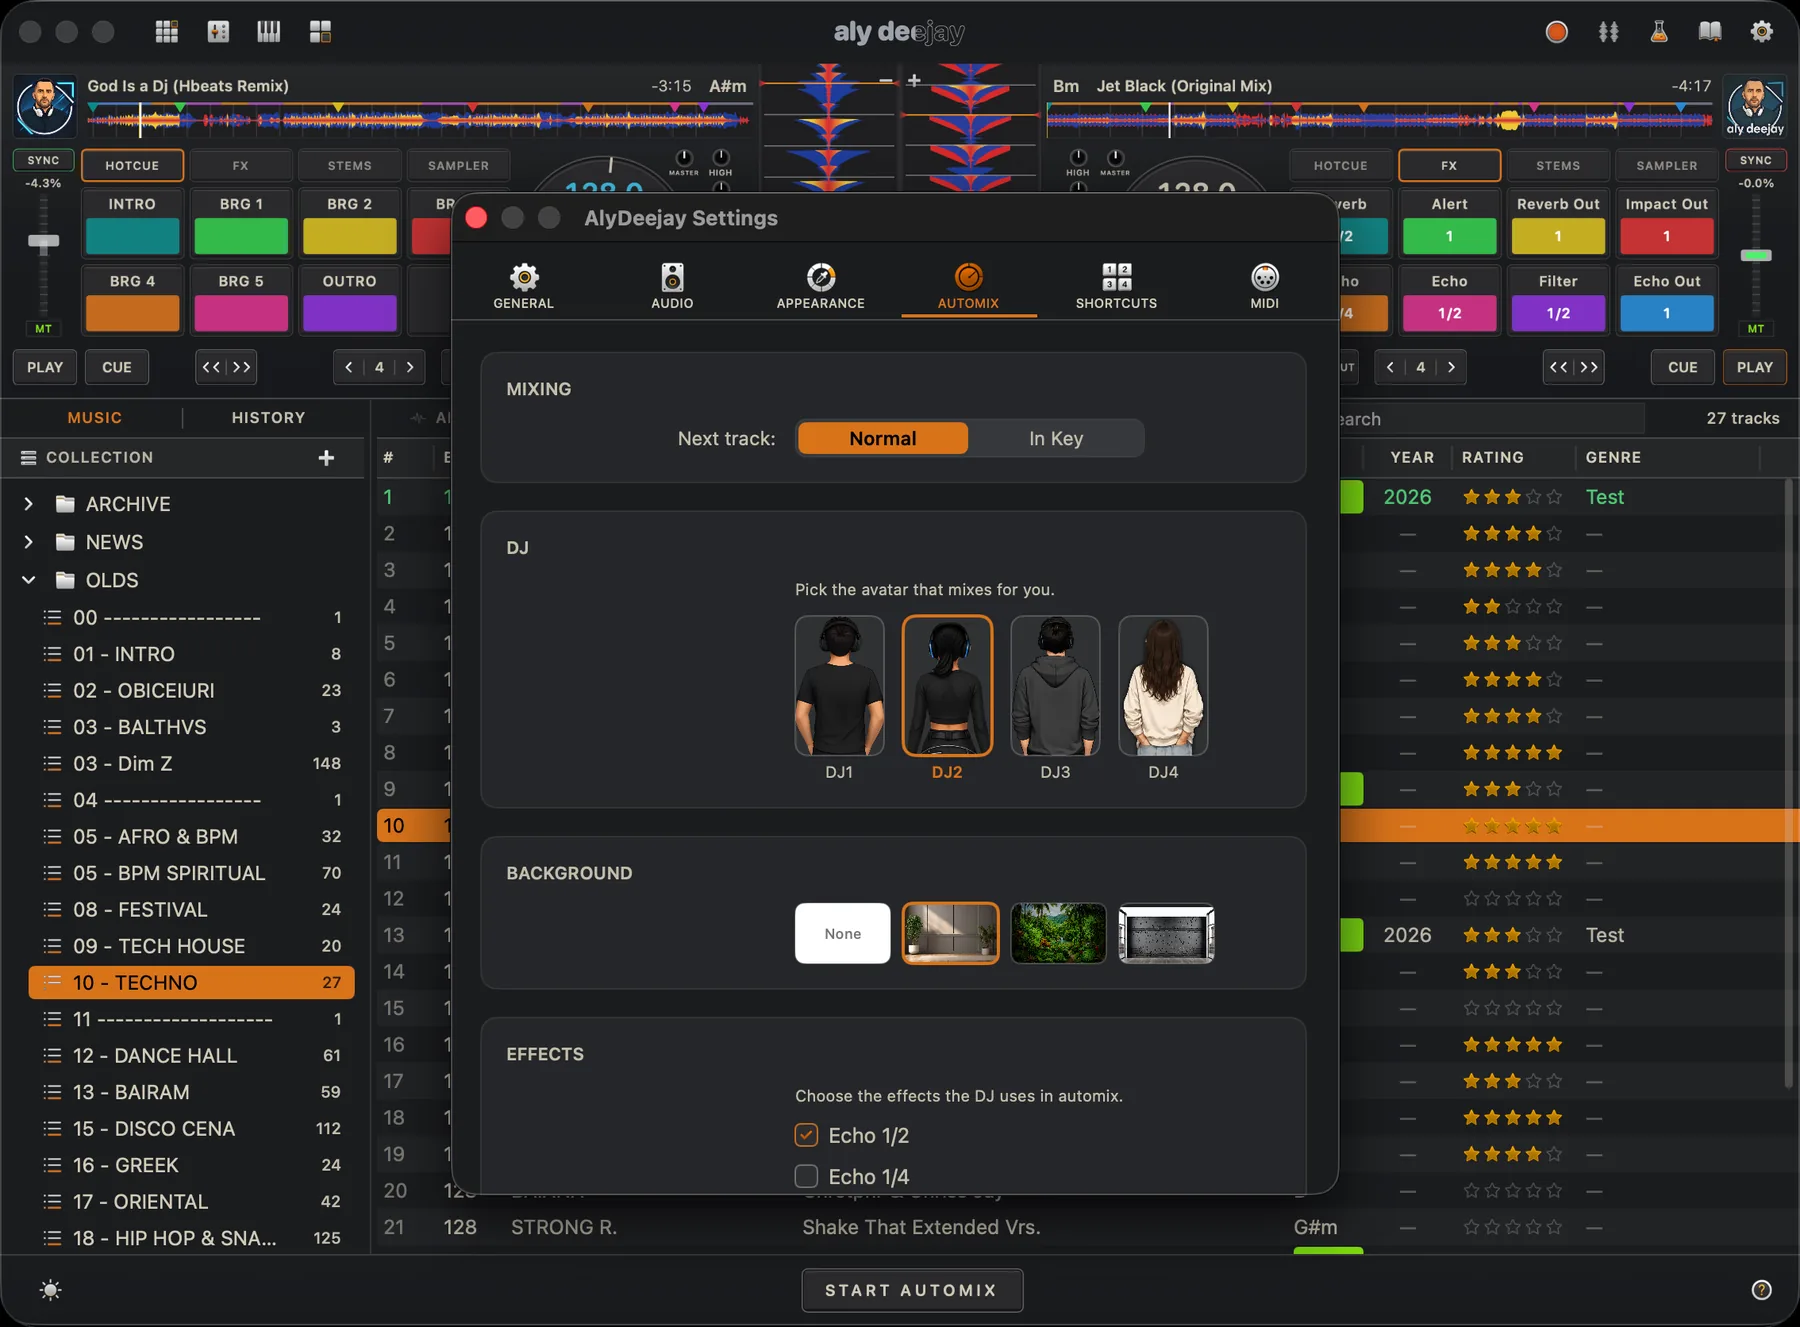
Task: Switch left deck pads to STEMS
Action: (x=350, y=165)
